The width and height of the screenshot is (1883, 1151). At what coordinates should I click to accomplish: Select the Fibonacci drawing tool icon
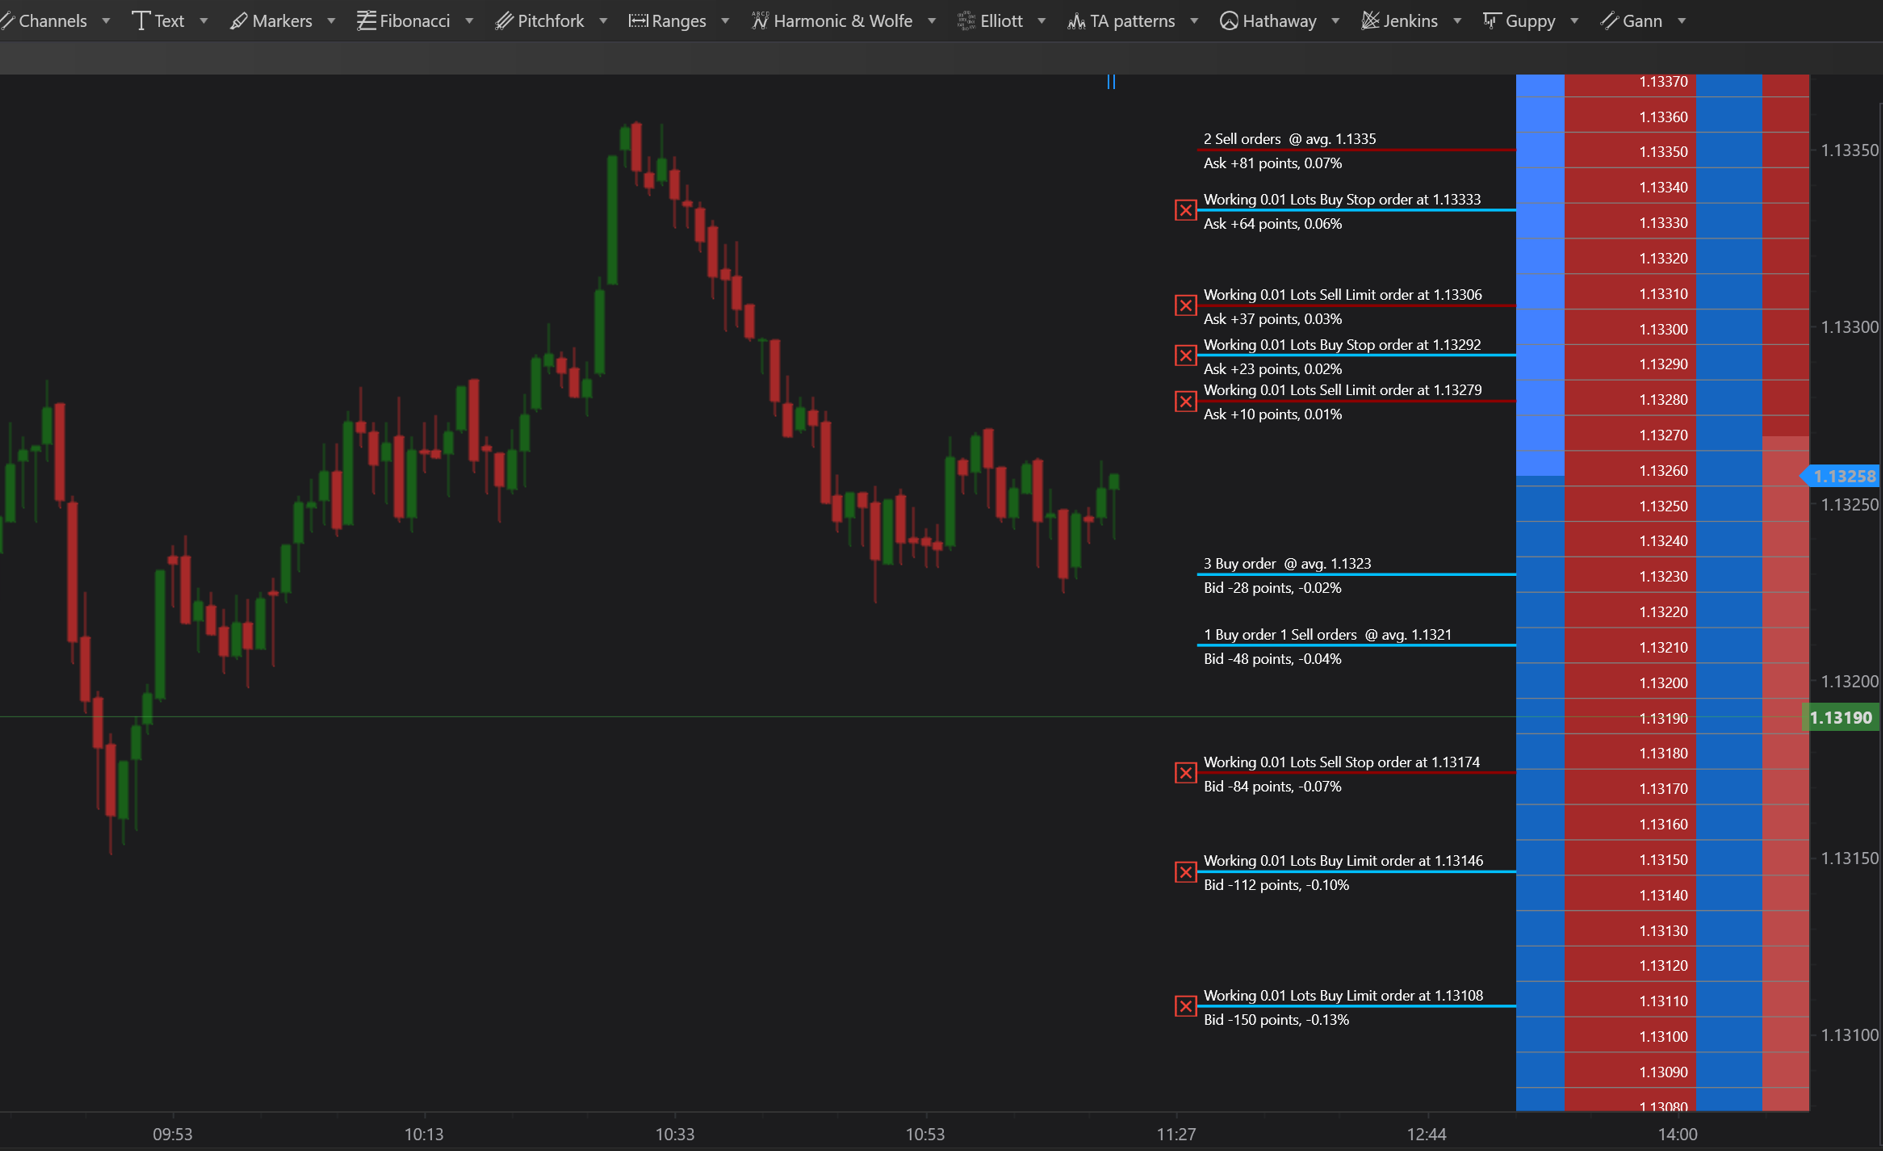tap(367, 21)
